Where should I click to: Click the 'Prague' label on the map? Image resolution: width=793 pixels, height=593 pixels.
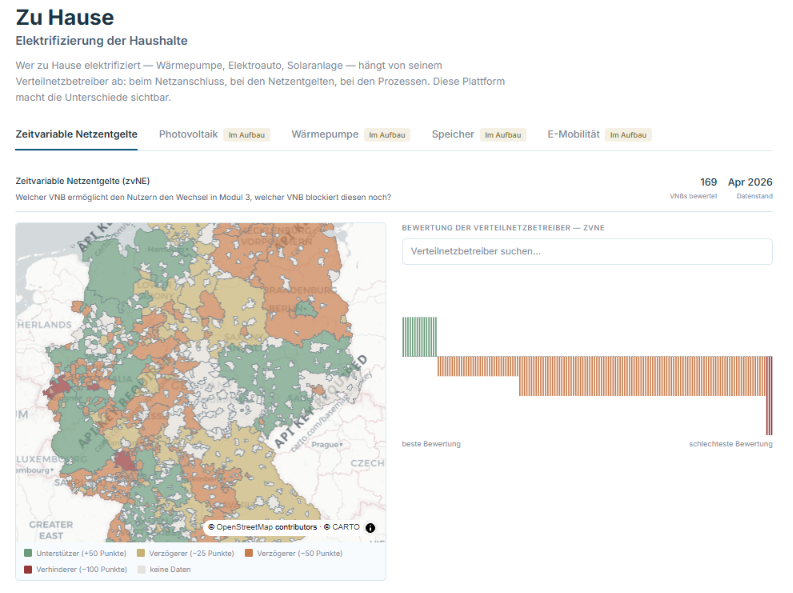pos(325,444)
